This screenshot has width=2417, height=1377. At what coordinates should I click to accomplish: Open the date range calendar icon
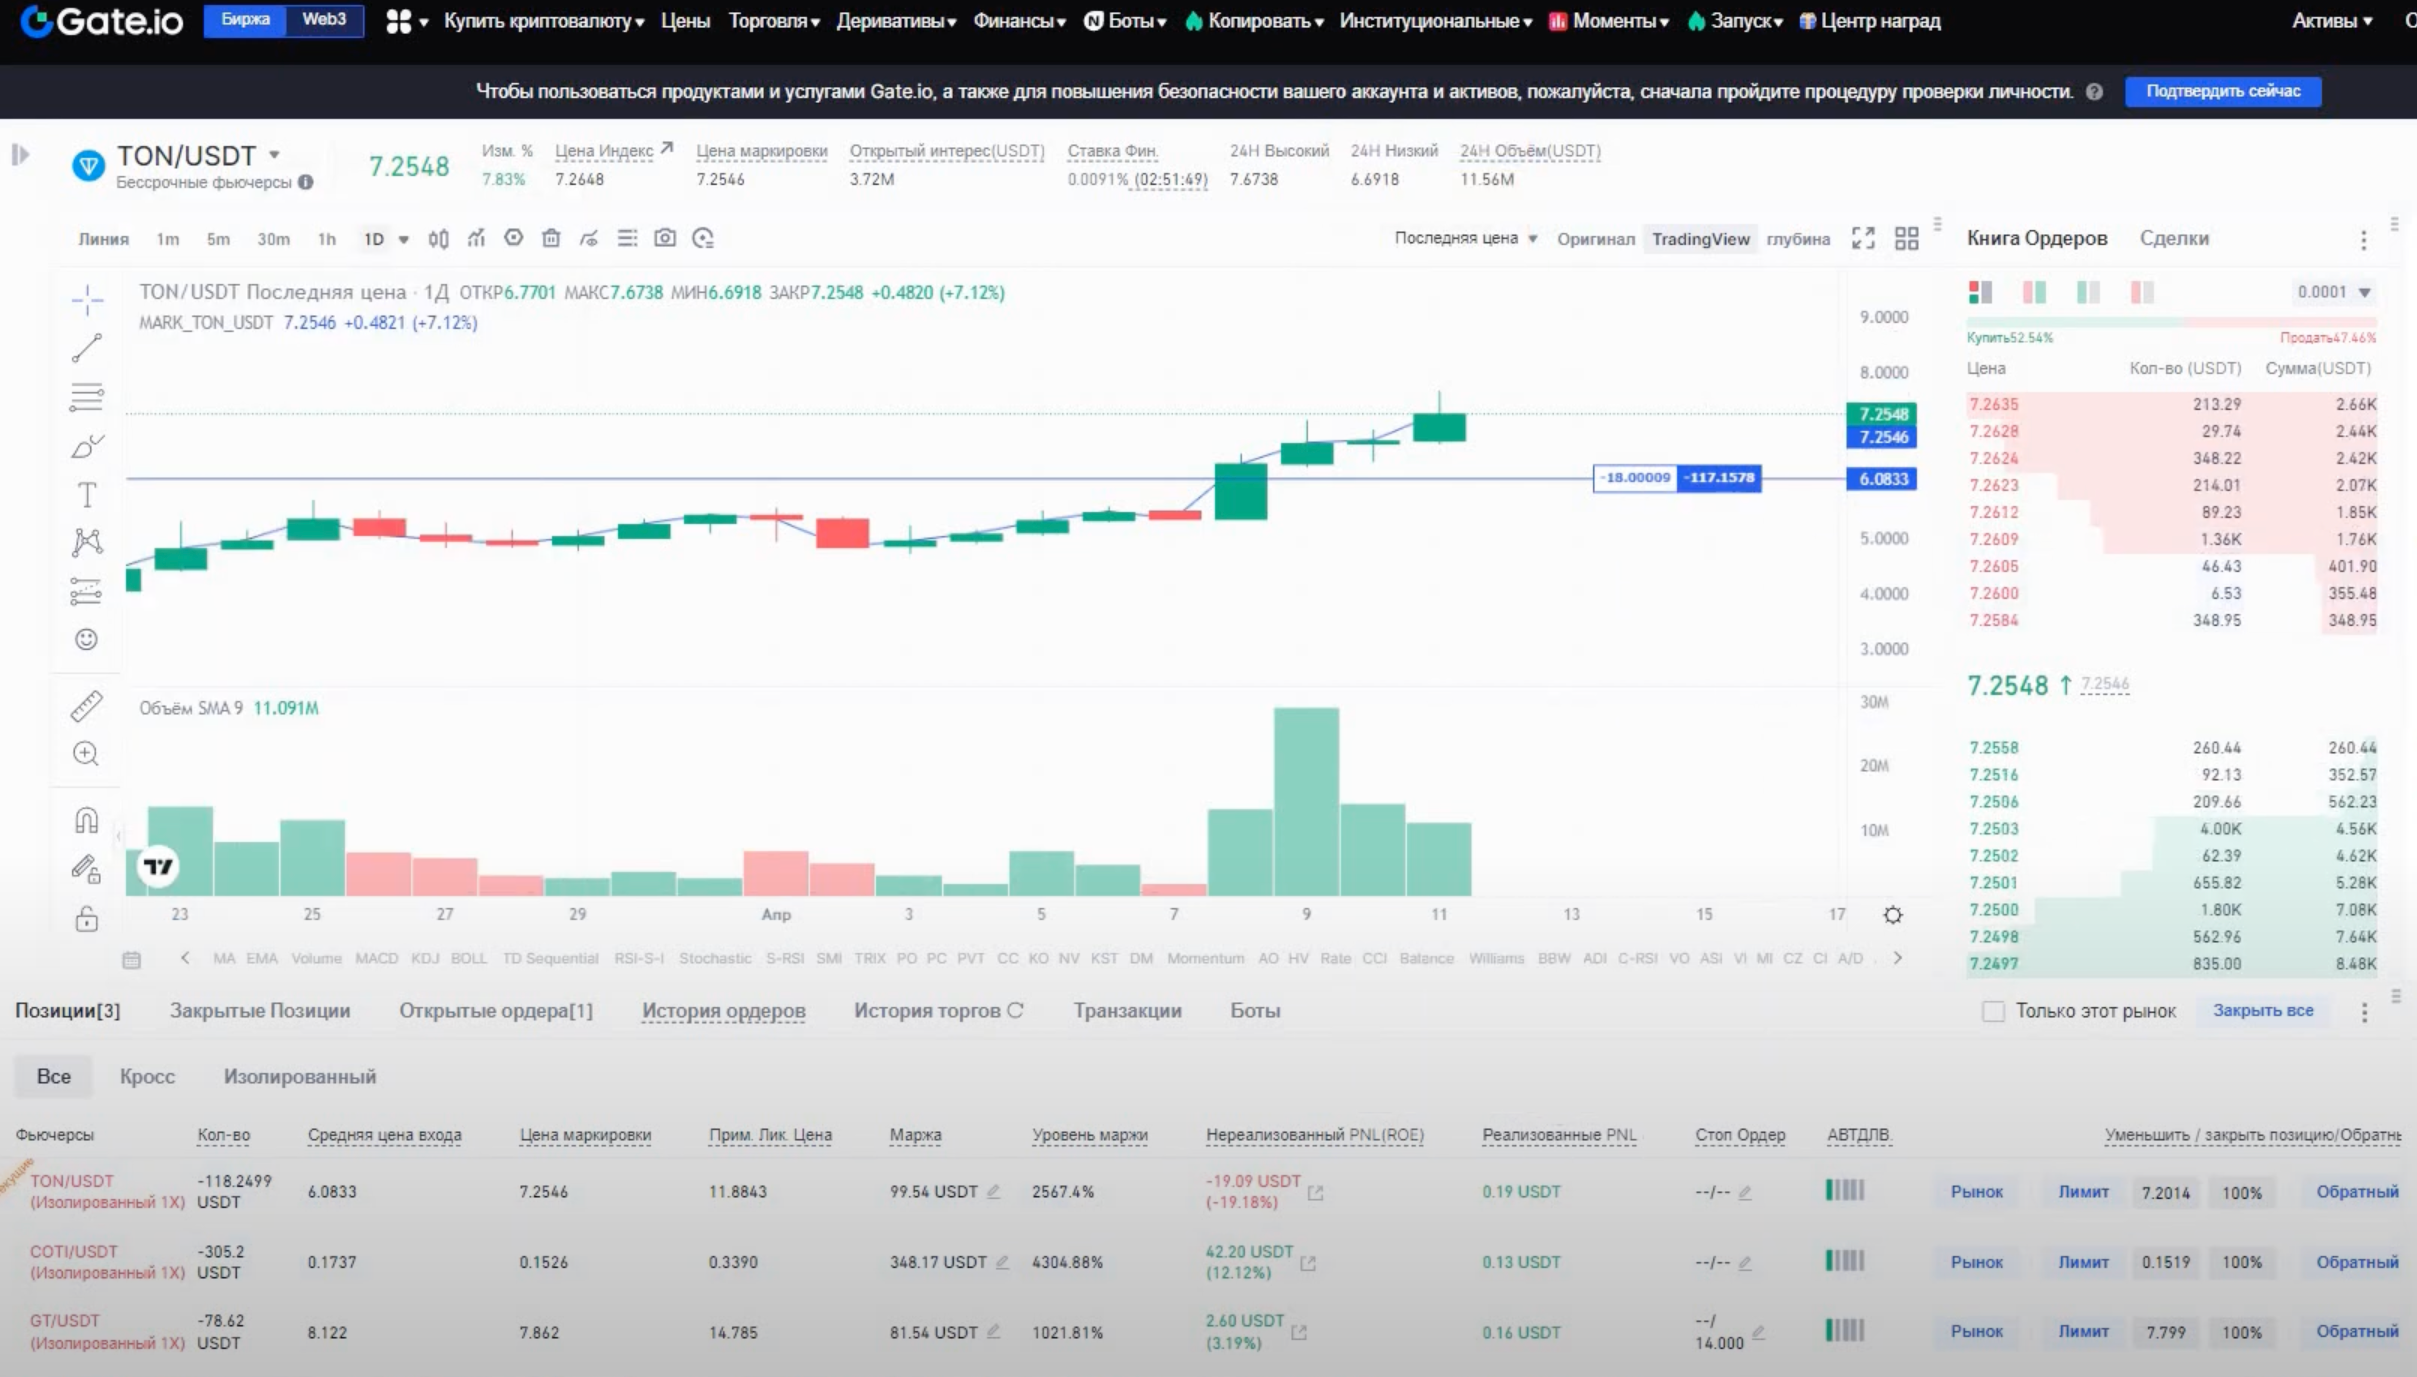[x=131, y=960]
